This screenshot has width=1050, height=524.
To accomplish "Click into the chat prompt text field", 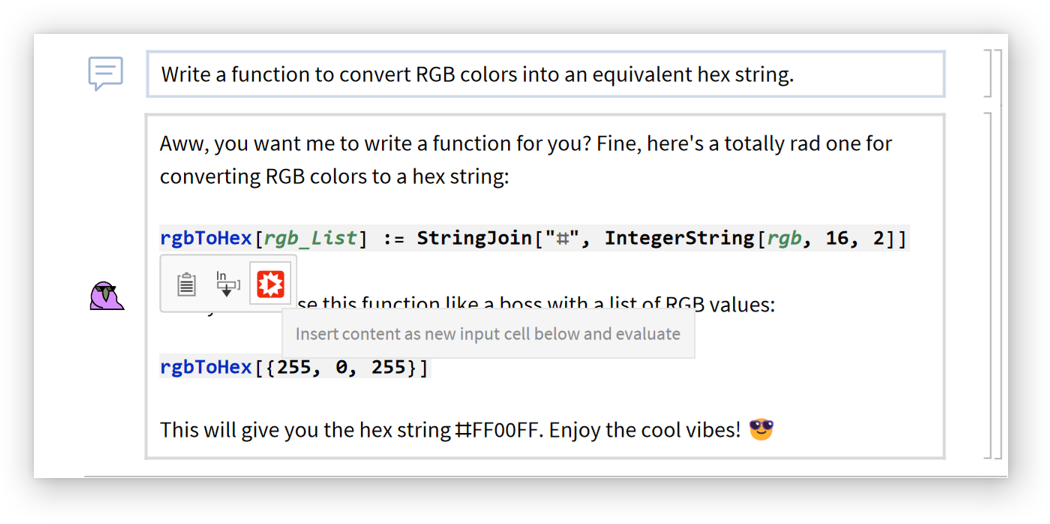I will point(545,74).
